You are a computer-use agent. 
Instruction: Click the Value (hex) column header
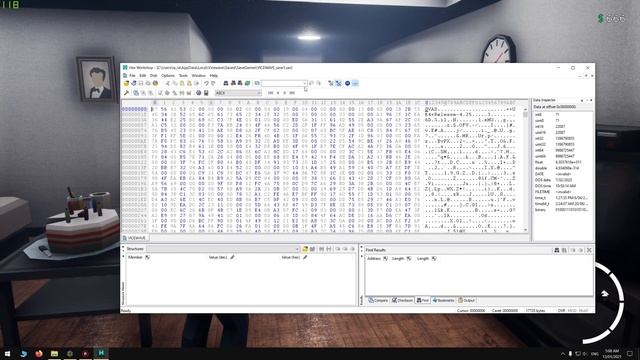291,258
